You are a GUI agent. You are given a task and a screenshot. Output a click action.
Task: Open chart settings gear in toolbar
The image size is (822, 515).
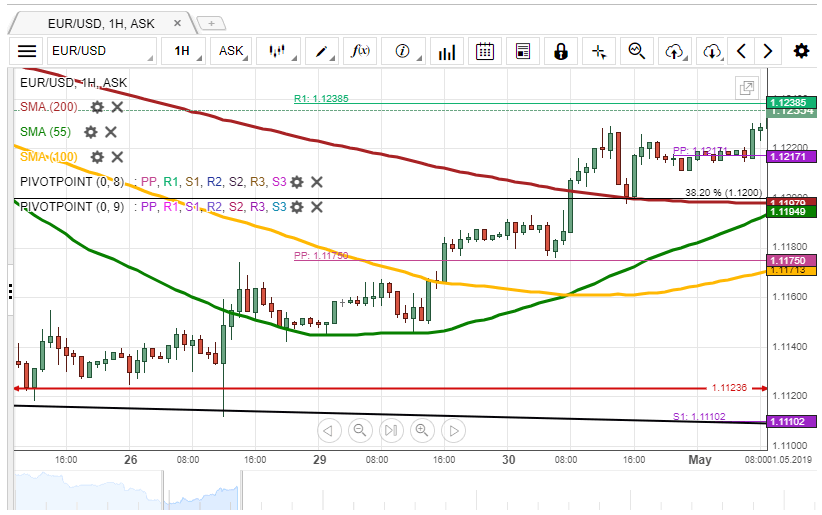(x=801, y=51)
